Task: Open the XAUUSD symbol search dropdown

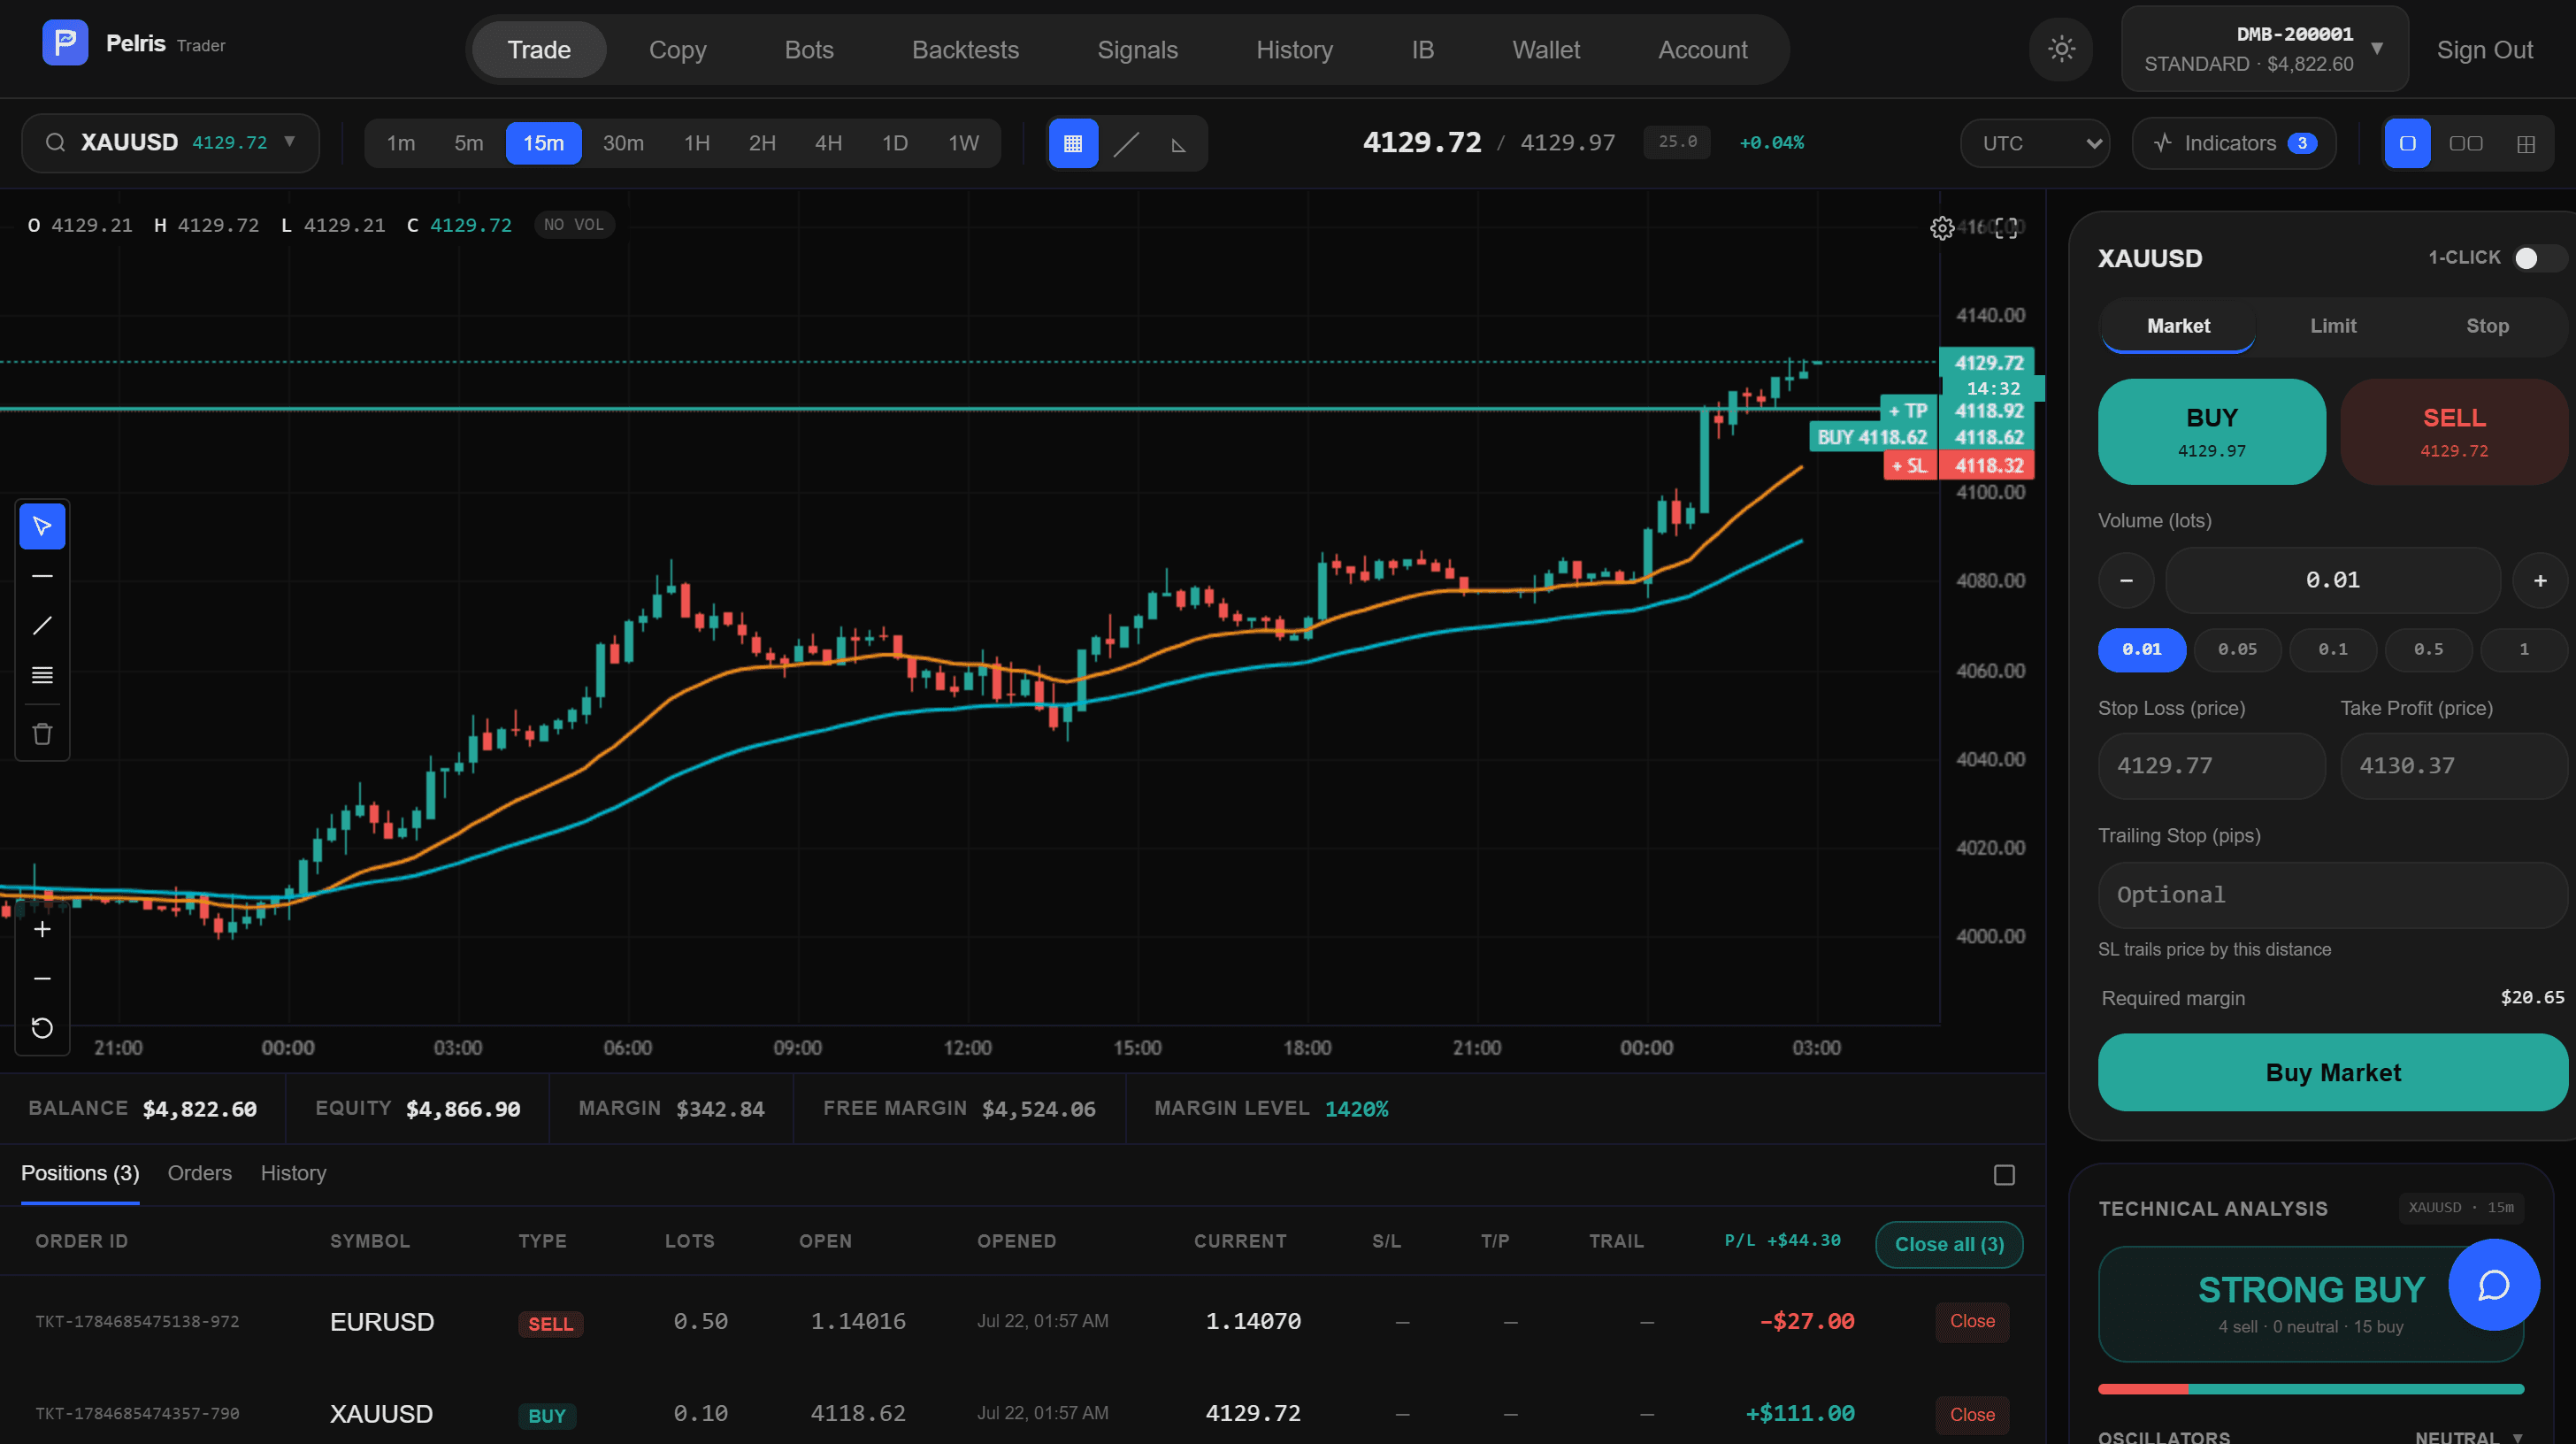Action: (170, 143)
